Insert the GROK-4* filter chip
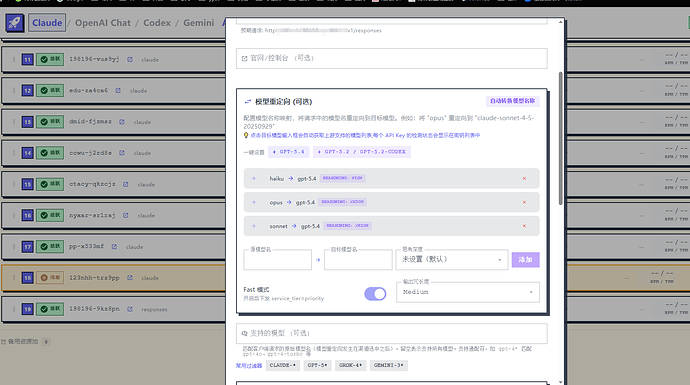Image resolution: width=690 pixels, height=385 pixels. click(x=350, y=365)
